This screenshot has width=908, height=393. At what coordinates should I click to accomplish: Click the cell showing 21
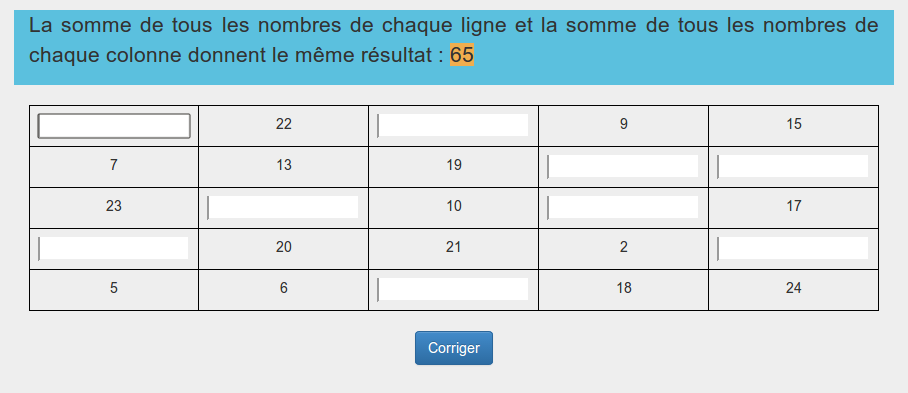[x=453, y=248]
